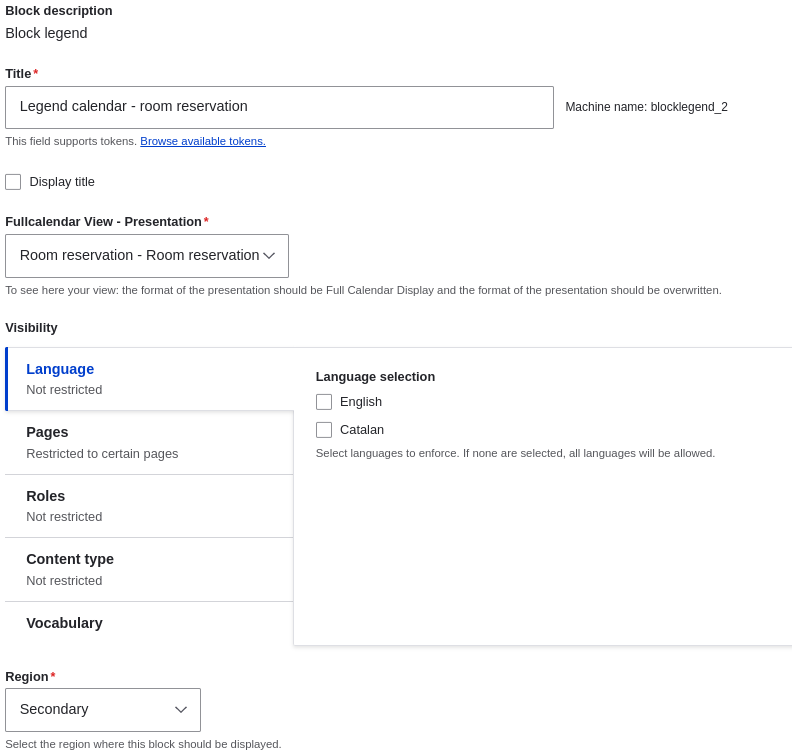Enable the Display title checkbox
792x752 pixels.
pyautogui.click(x=13, y=182)
